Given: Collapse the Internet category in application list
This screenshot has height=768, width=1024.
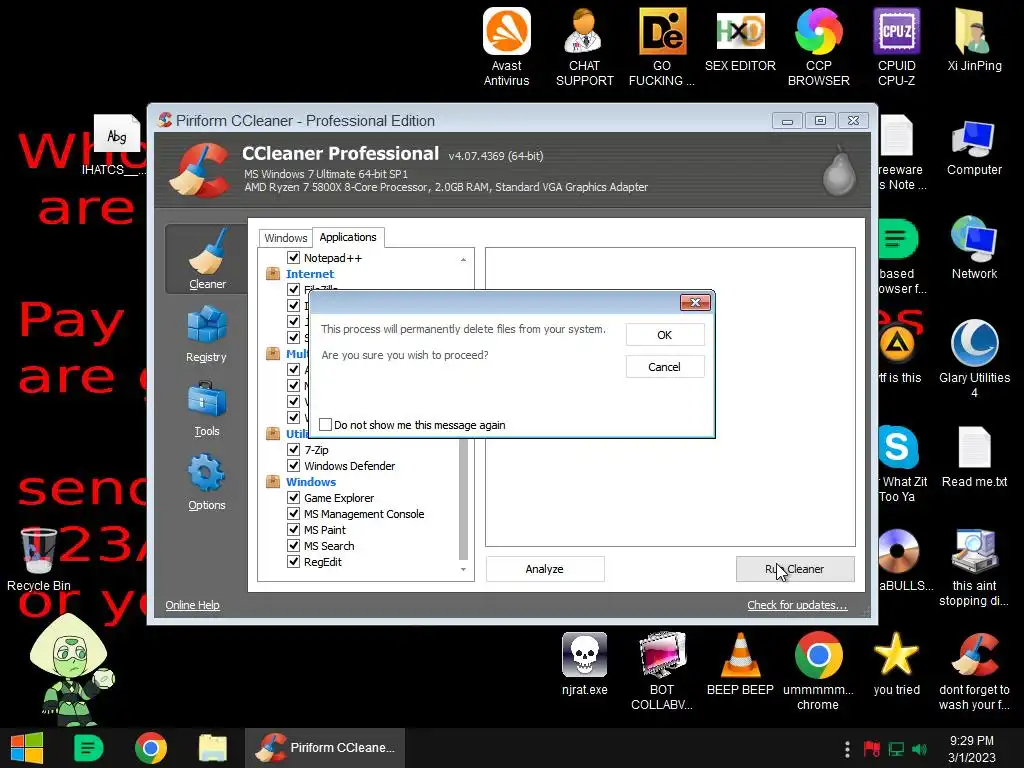Looking at the screenshot, I should click(x=273, y=274).
